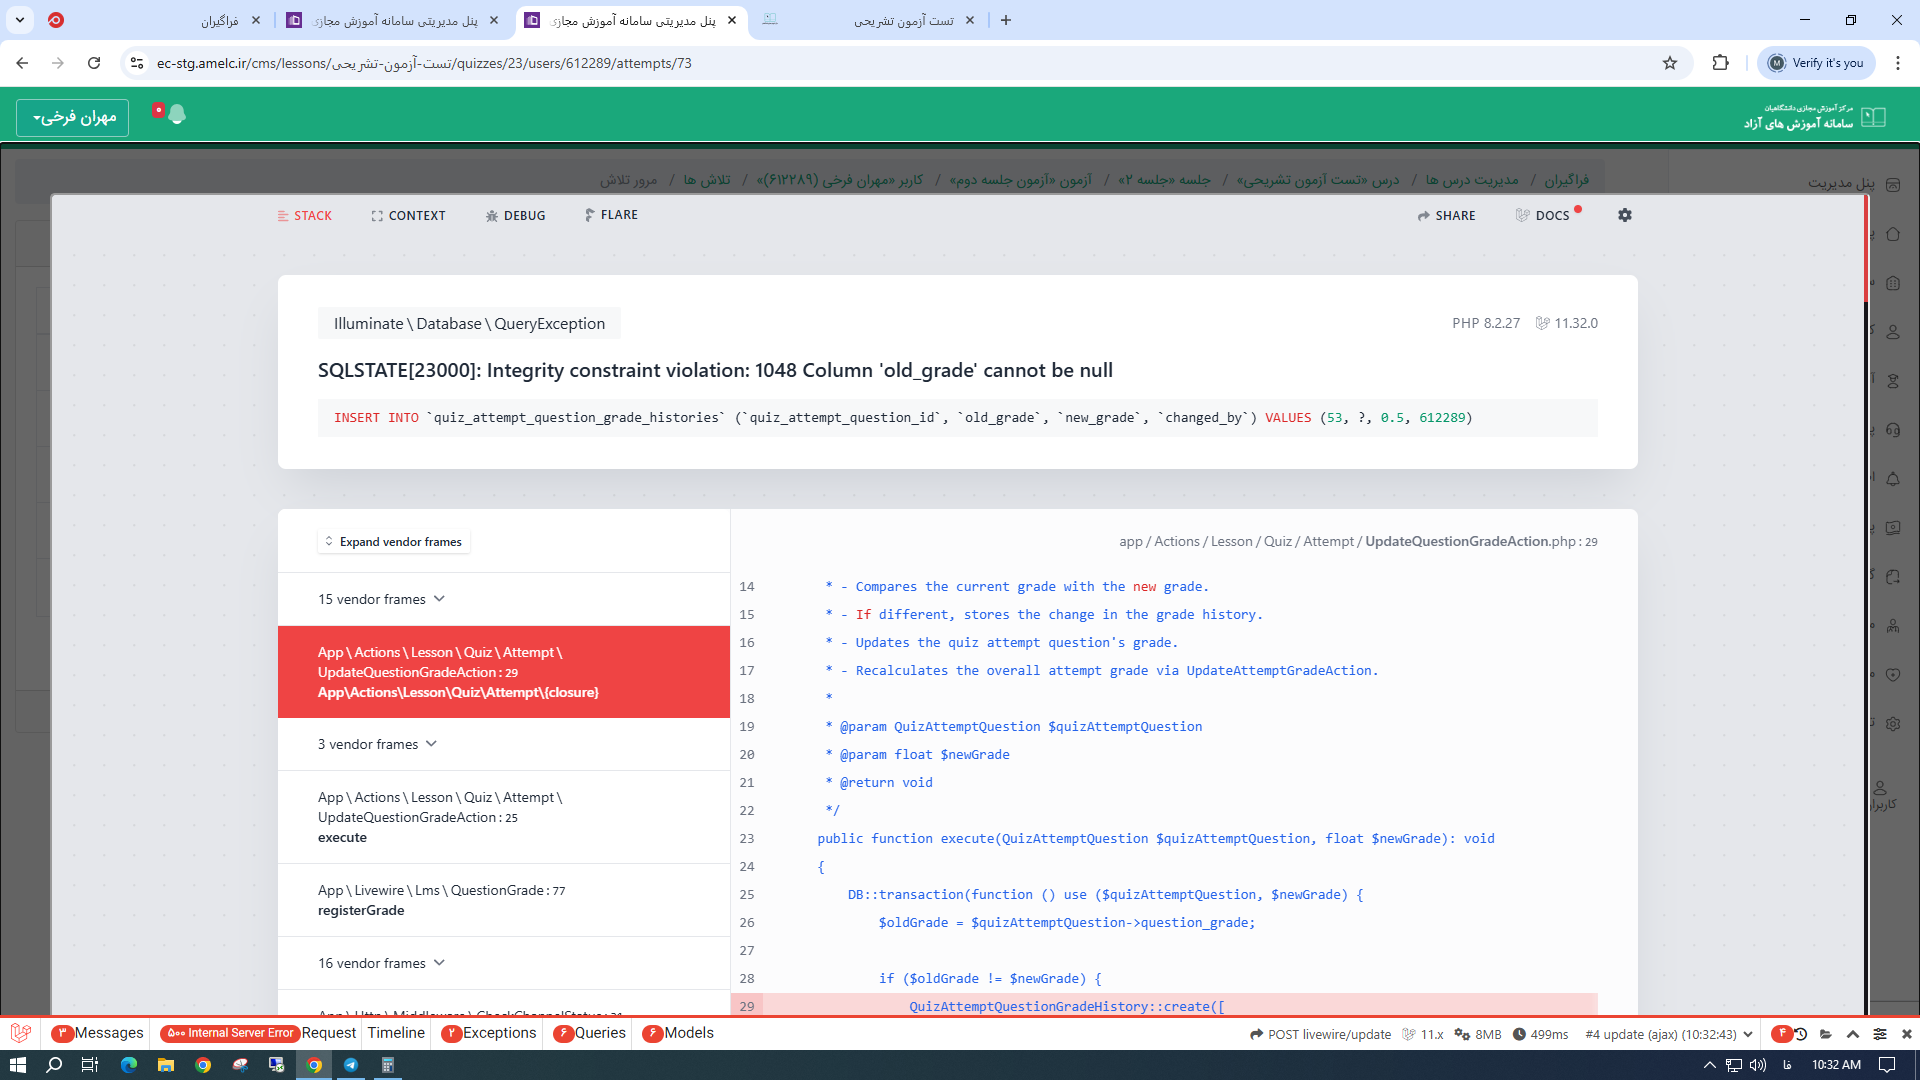Open debugbar settings sliders icon
The image size is (1920, 1080).
coord(1880,1034)
